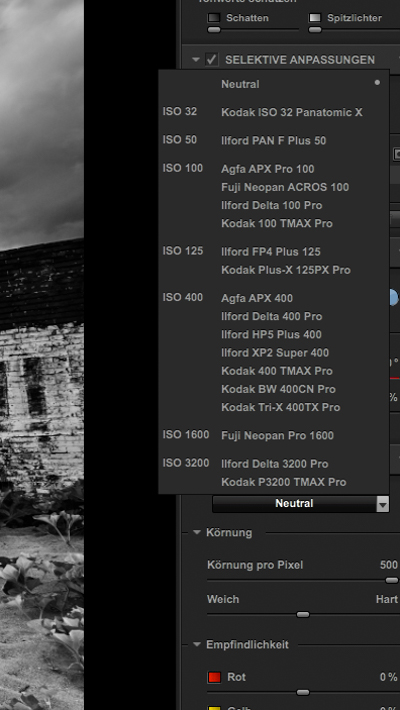
Task: Choose Kodak 400 TMAX Pro
Action: click(x=277, y=371)
